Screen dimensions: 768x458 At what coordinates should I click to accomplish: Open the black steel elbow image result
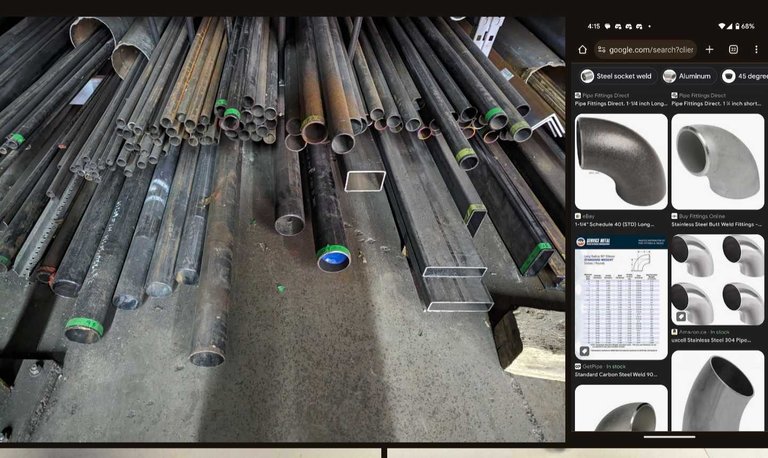tap(620, 160)
